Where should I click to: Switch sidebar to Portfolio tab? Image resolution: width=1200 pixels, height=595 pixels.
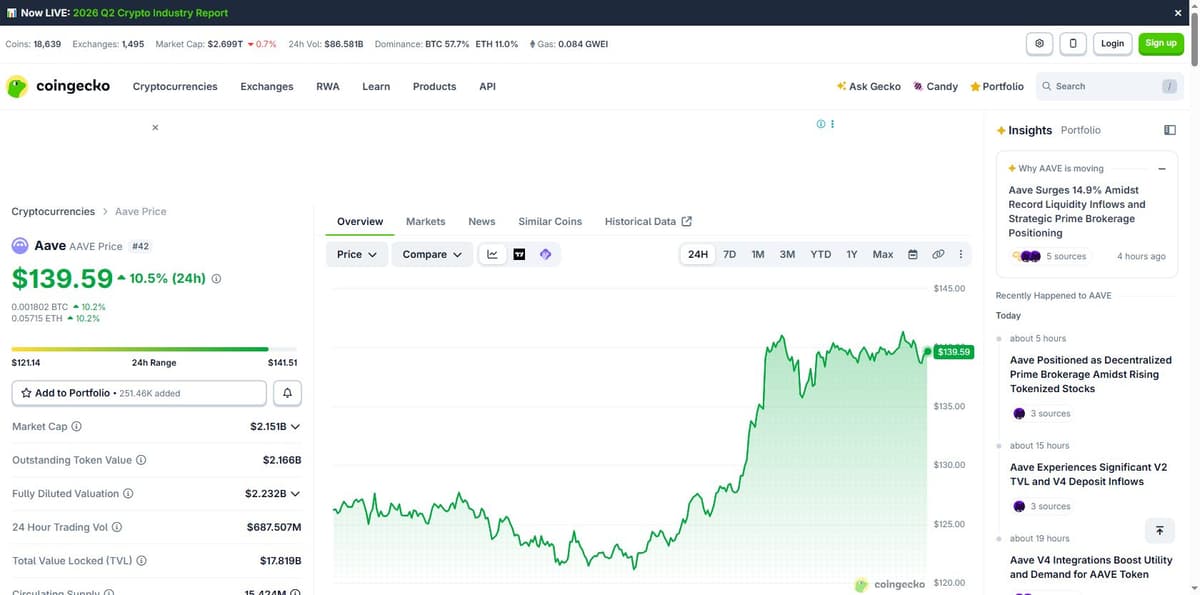1080,130
